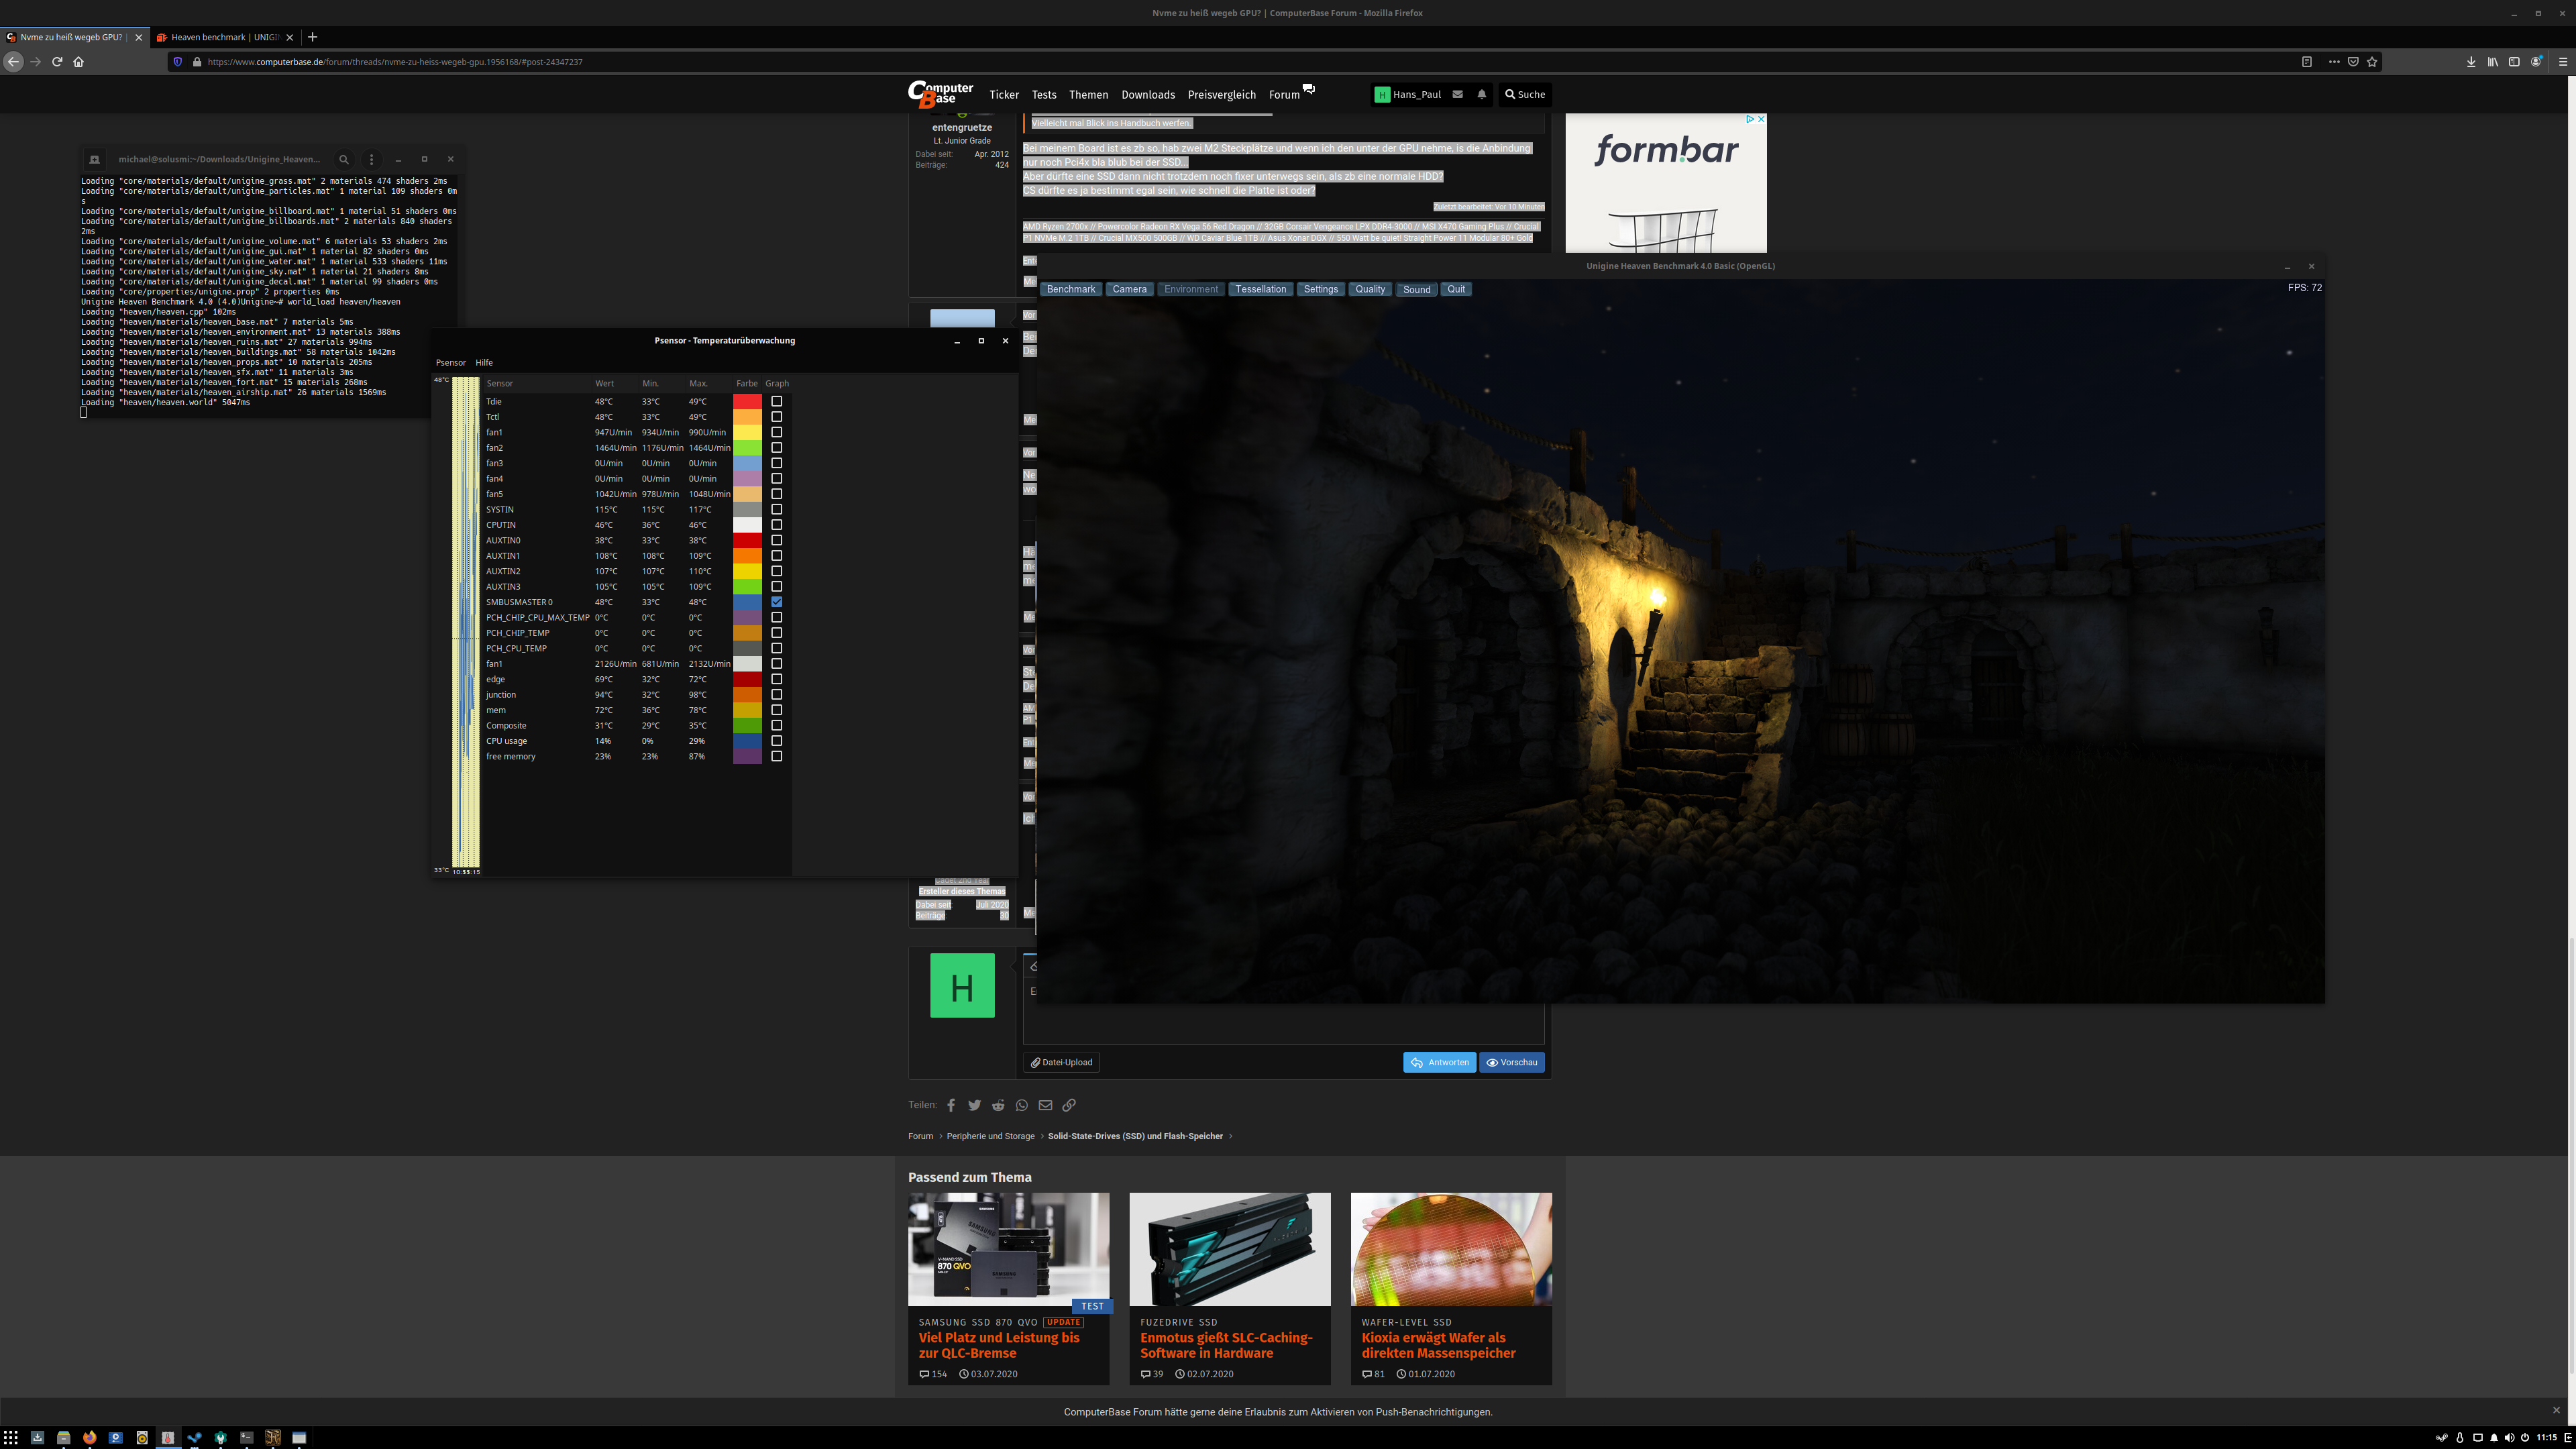
Task: Click the Datei-Upload button
Action: pos(1061,1062)
